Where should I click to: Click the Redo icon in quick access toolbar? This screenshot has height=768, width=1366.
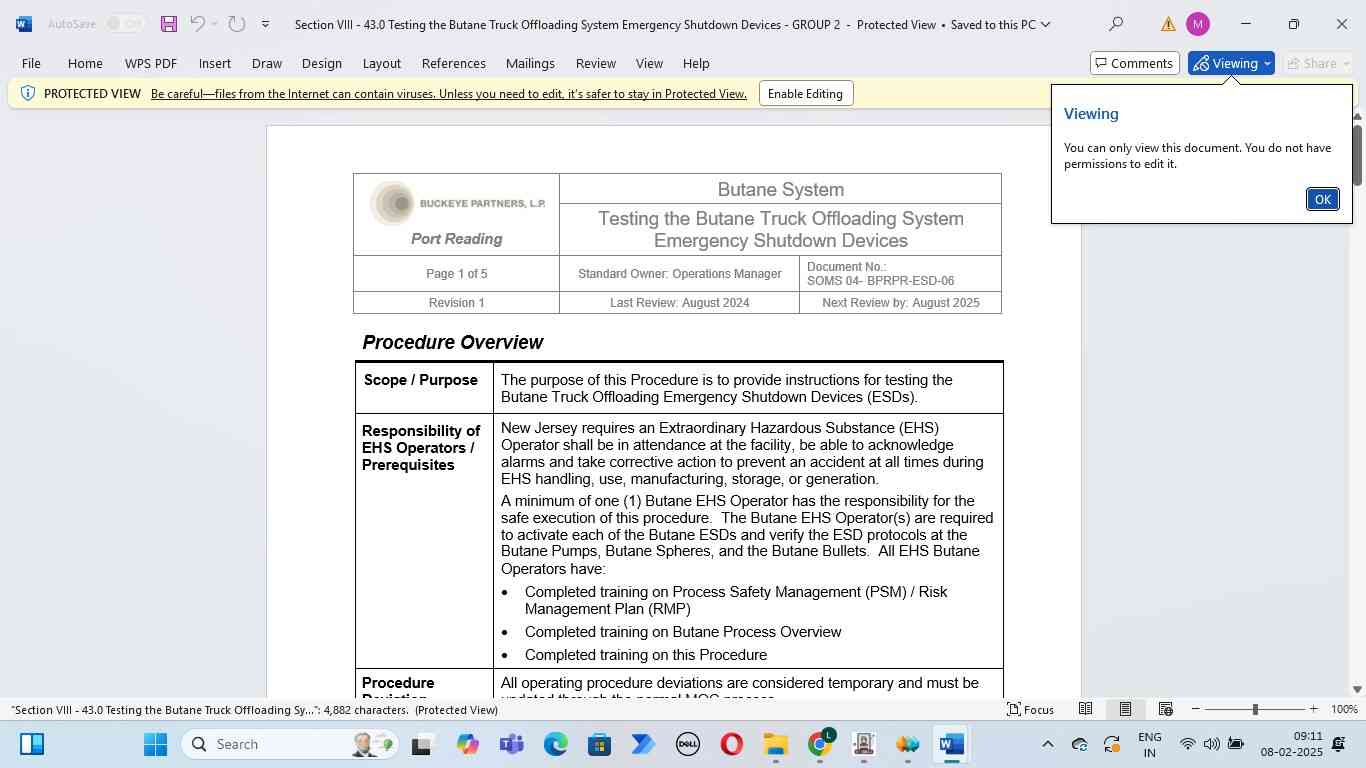(237, 24)
